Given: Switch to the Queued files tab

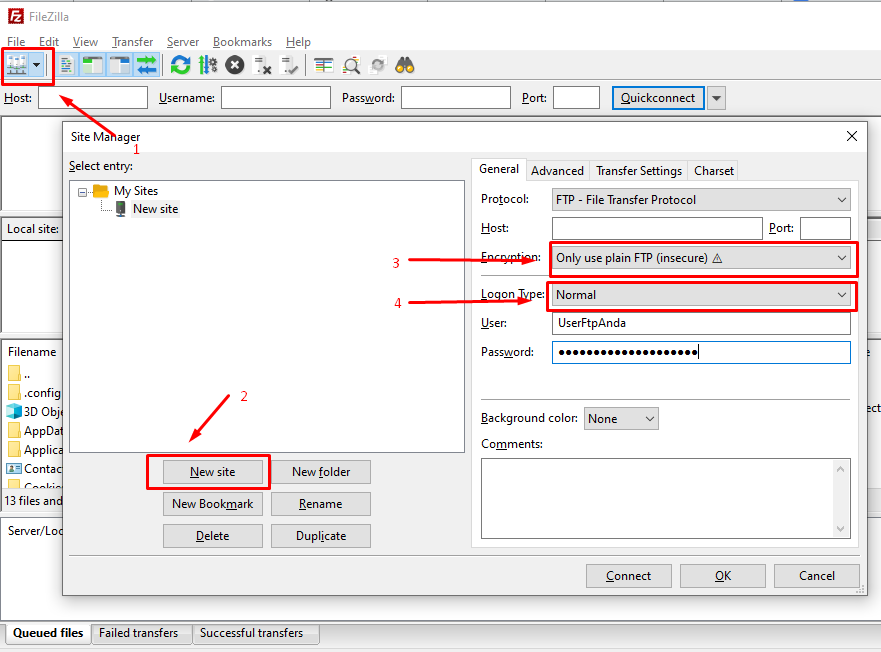Looking at the screenshot, I should pos(48,633).
